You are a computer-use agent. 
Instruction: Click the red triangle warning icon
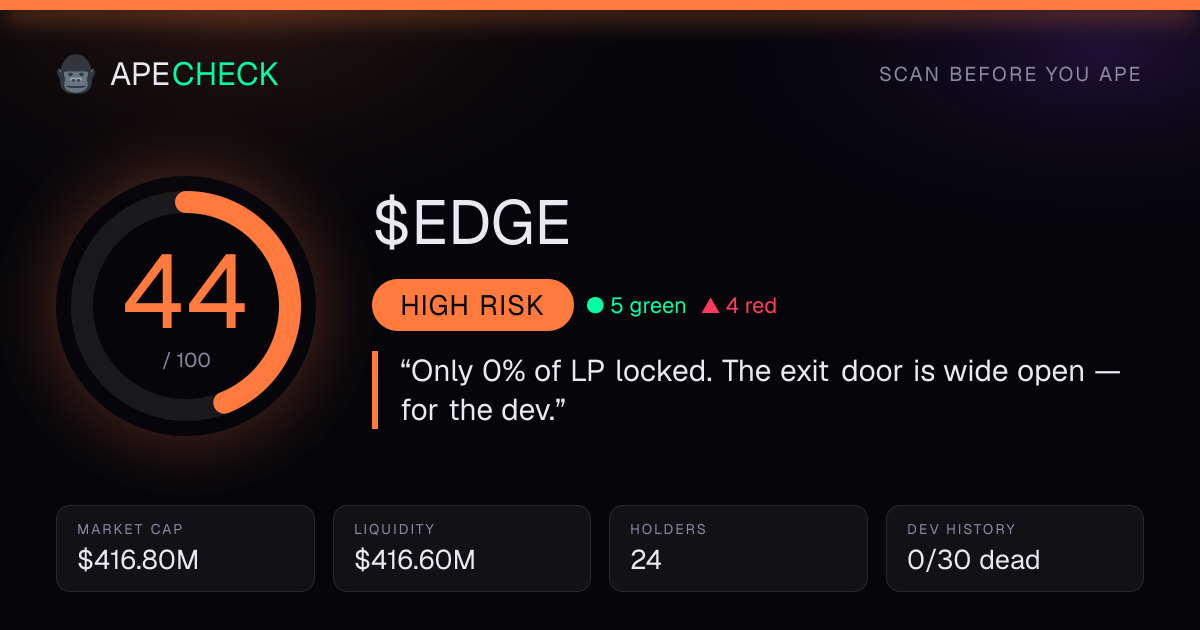(x=711, y=306)
